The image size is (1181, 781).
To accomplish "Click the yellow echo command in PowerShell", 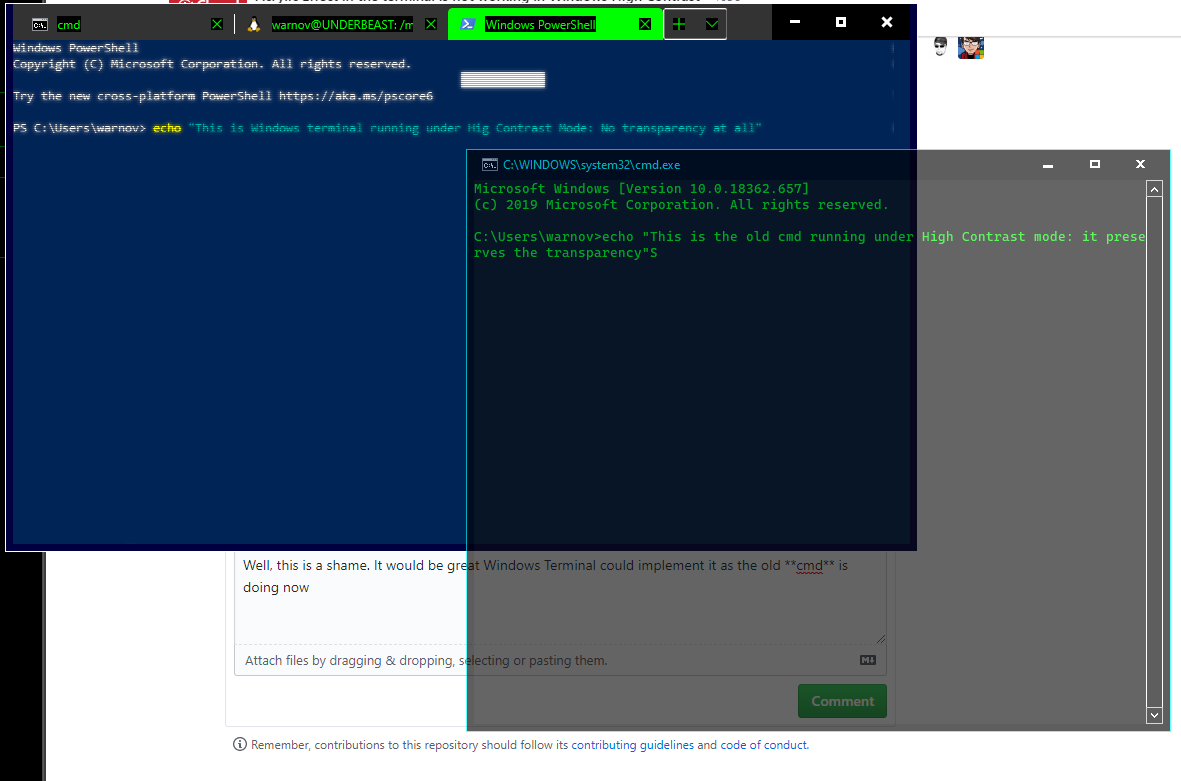I will pos(166,128).
